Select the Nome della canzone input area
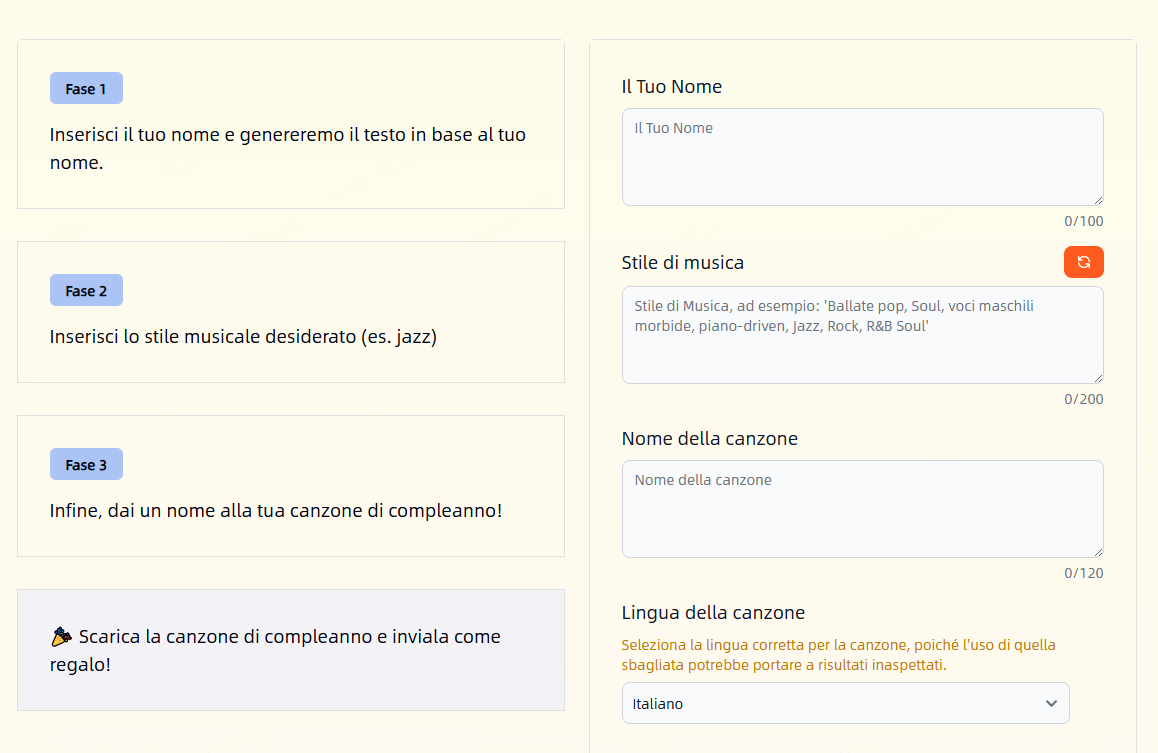 pyautogui.click(x=862, y=509)
